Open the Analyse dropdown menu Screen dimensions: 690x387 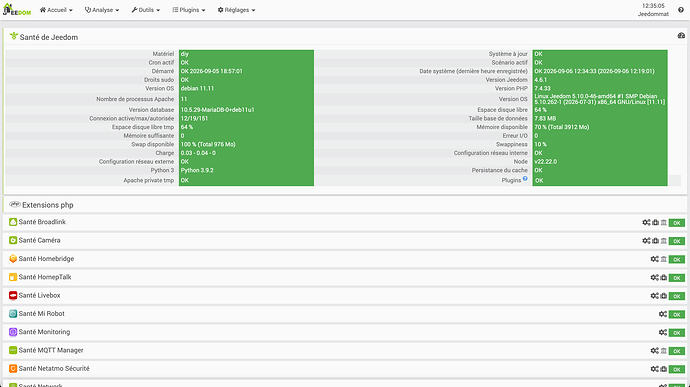tap(102, 10)
